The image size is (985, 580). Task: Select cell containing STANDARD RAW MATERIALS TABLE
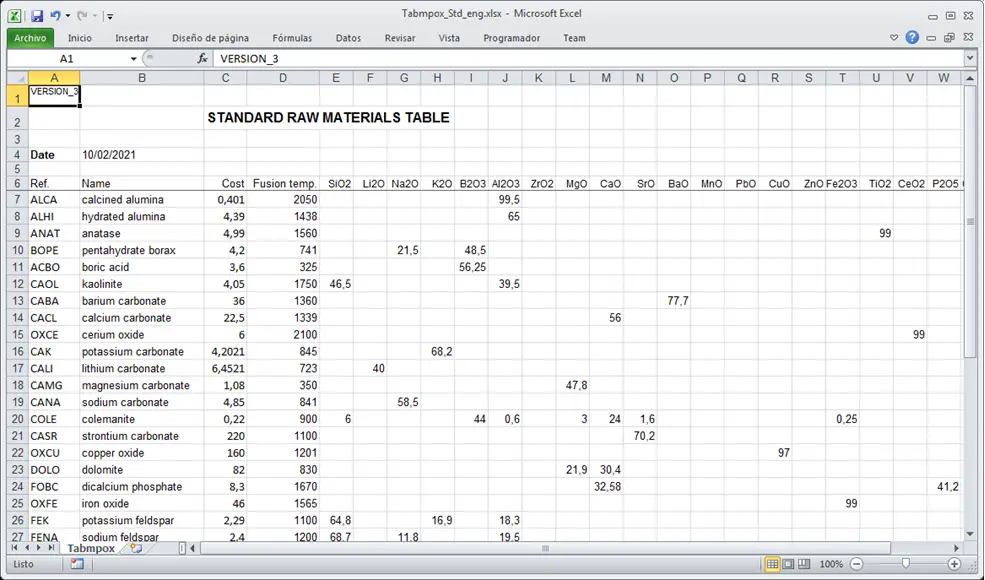(328, 118)
